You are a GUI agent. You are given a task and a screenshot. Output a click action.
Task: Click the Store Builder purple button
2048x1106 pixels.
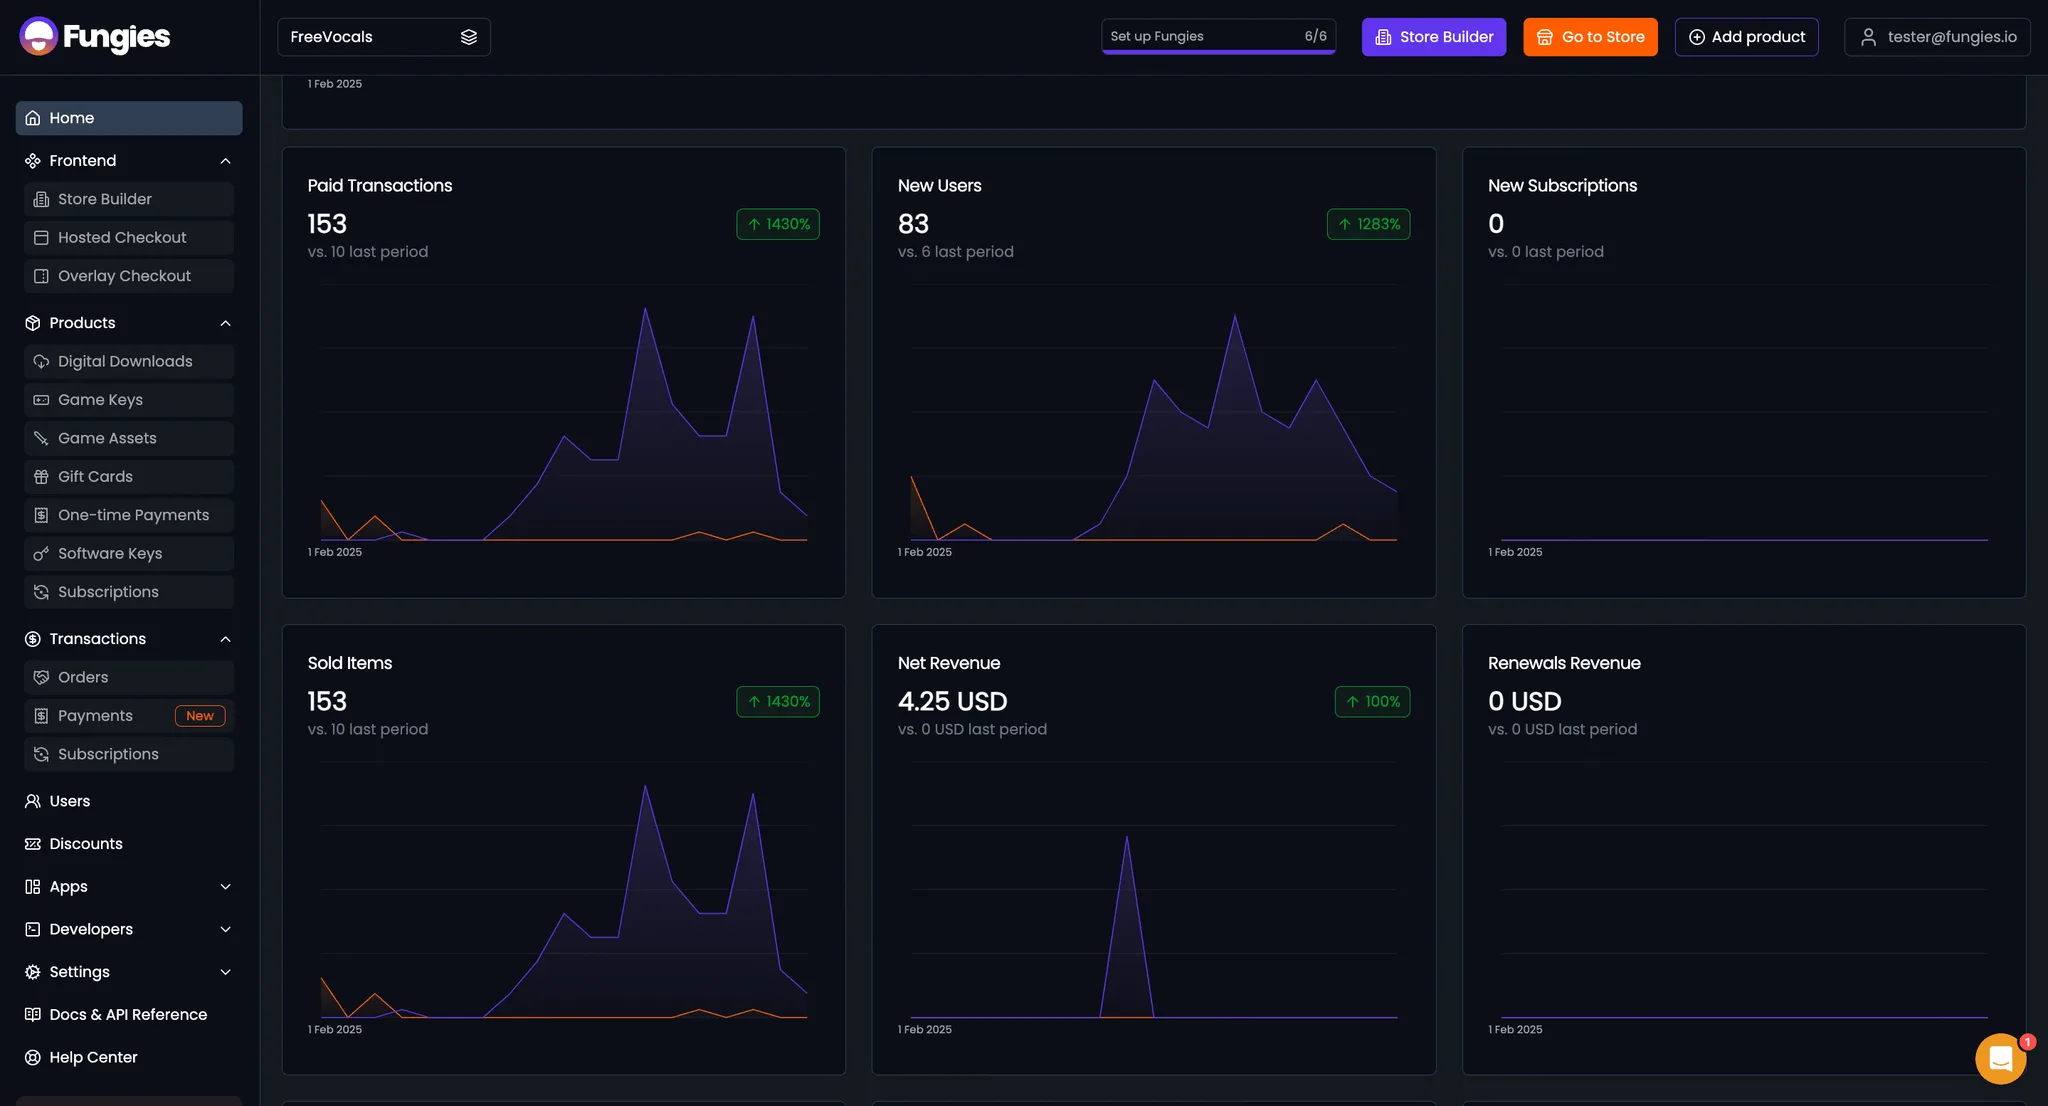coord(1434,37)
